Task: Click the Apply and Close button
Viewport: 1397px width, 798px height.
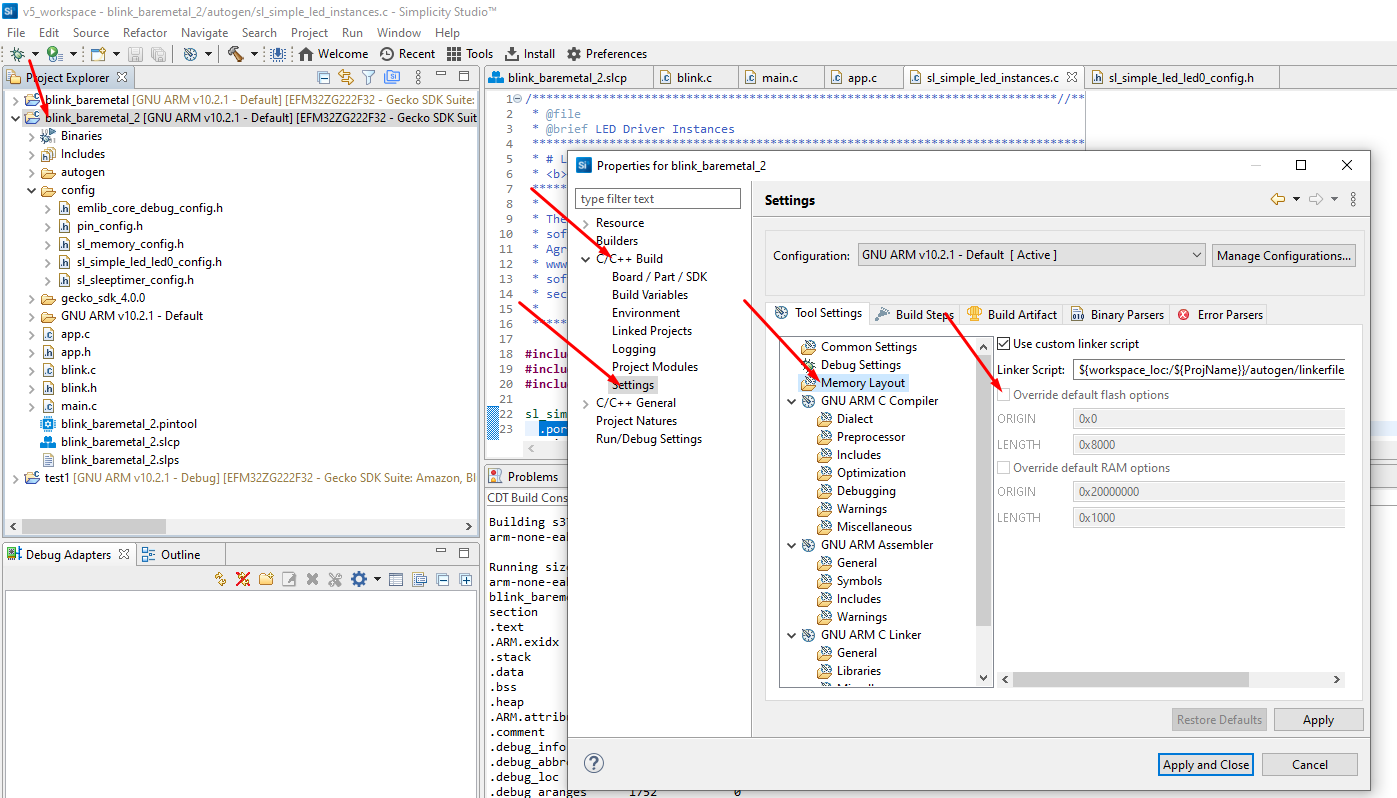Action: (1205, 763)
